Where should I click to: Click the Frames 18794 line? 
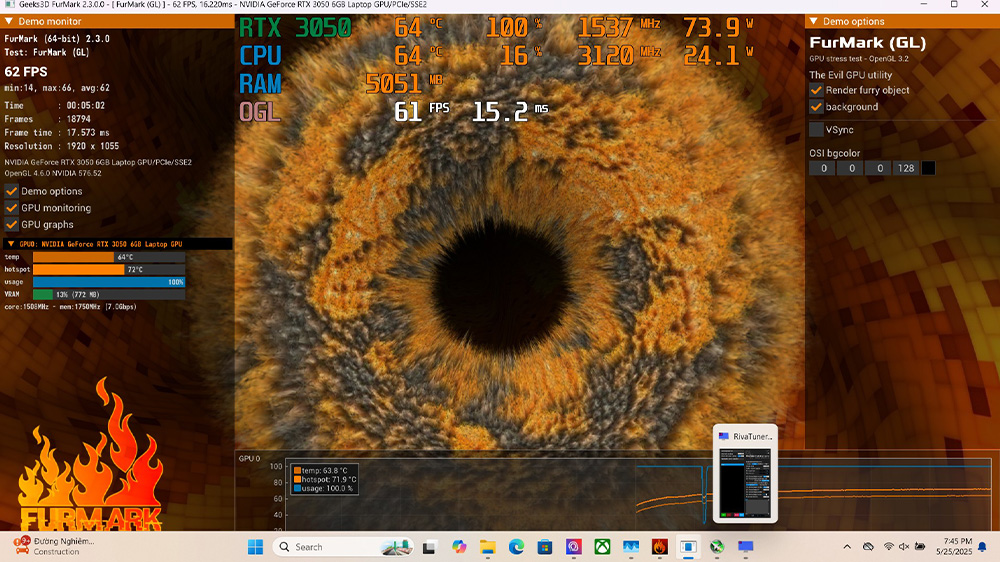coord(48,119)
